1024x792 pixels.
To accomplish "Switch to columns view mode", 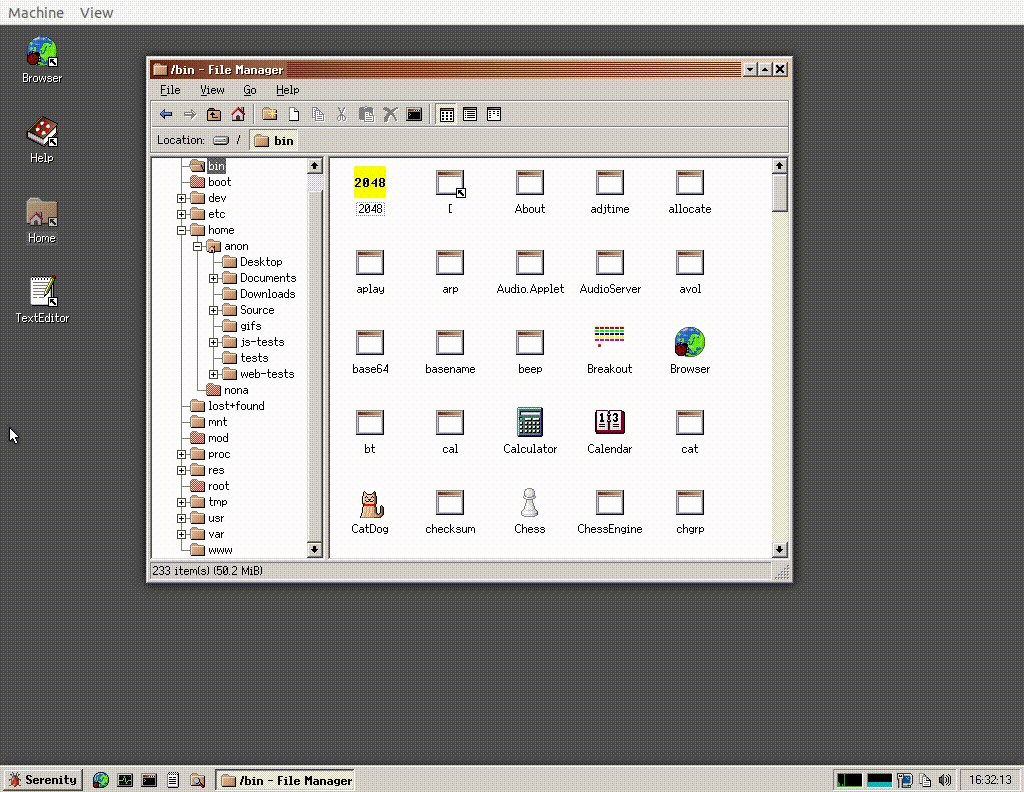I will coord(494,114).
